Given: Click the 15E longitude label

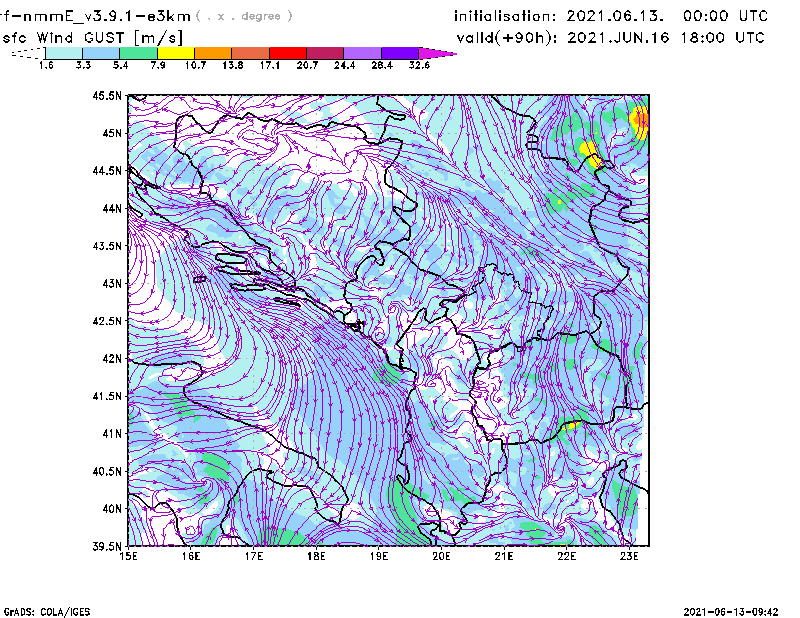Looking at the screenshot, I should [128, 556].
